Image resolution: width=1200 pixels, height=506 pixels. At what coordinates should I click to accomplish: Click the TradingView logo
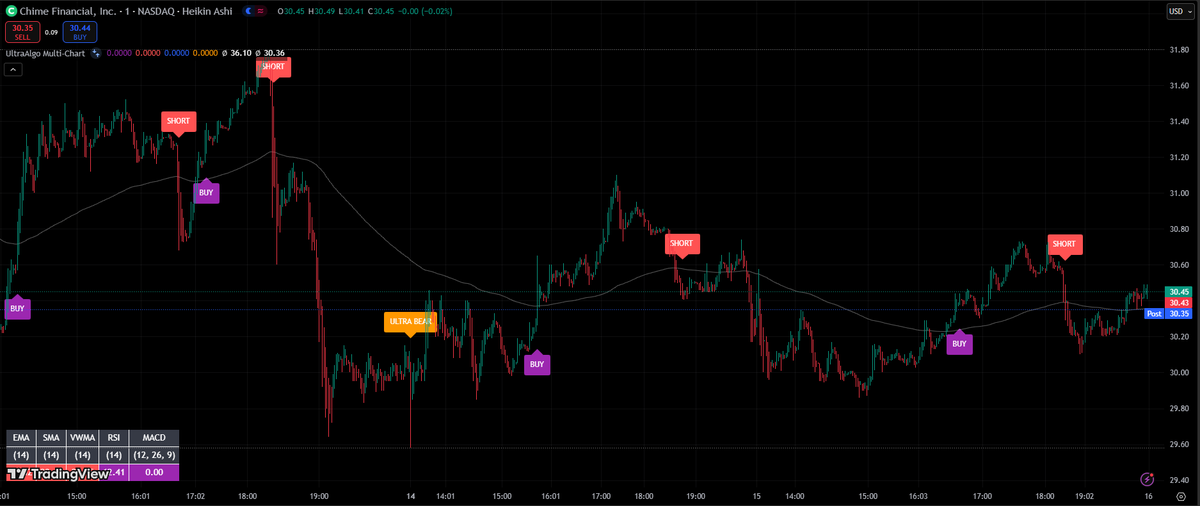click(x=57, y=474)
